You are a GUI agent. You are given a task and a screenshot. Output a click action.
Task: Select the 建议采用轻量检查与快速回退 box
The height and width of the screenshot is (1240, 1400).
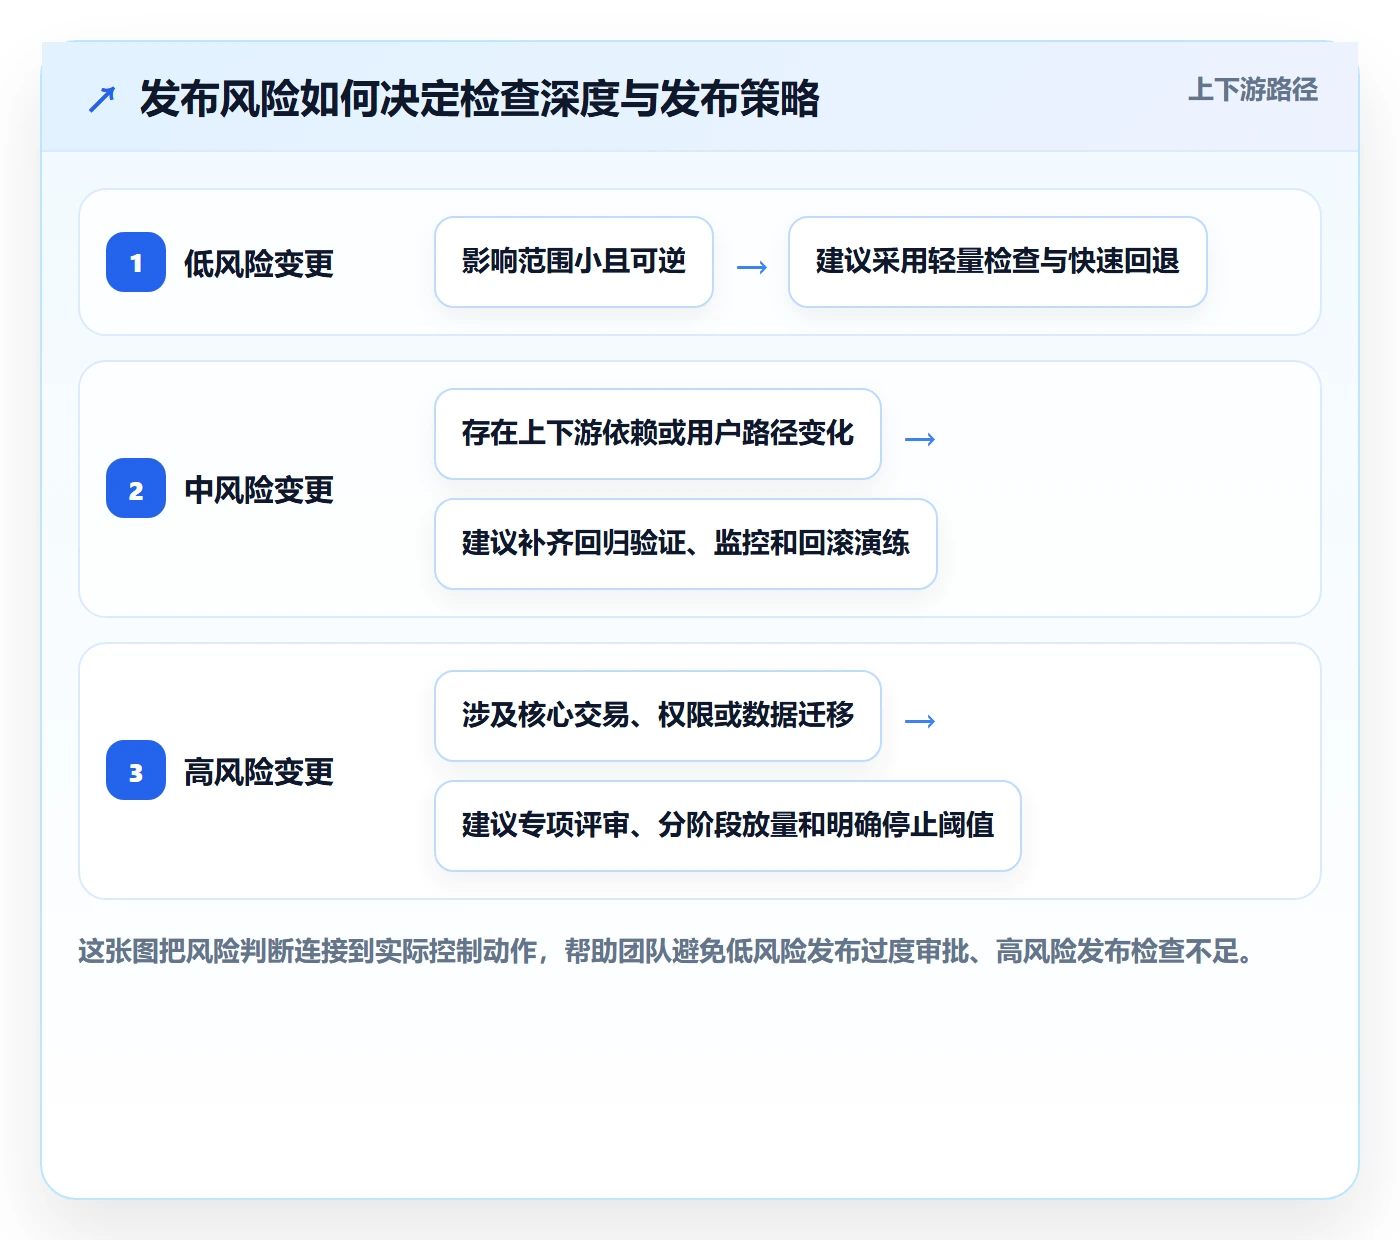click(998, 262)
